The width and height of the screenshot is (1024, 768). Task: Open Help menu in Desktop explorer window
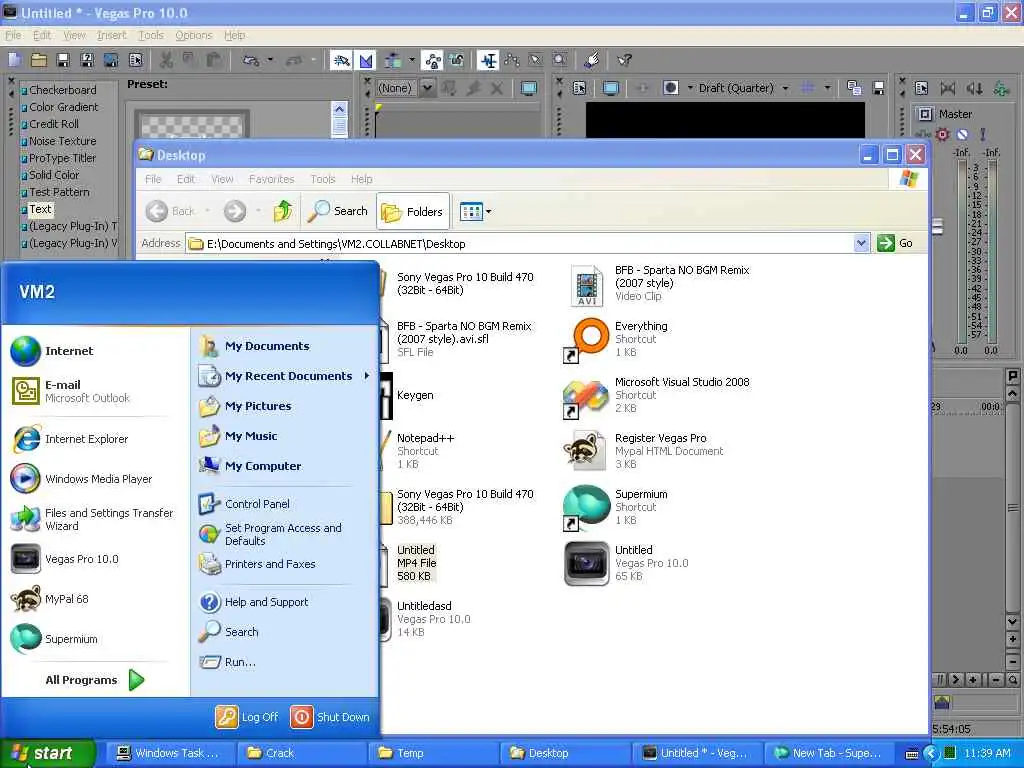click(361, 179)
